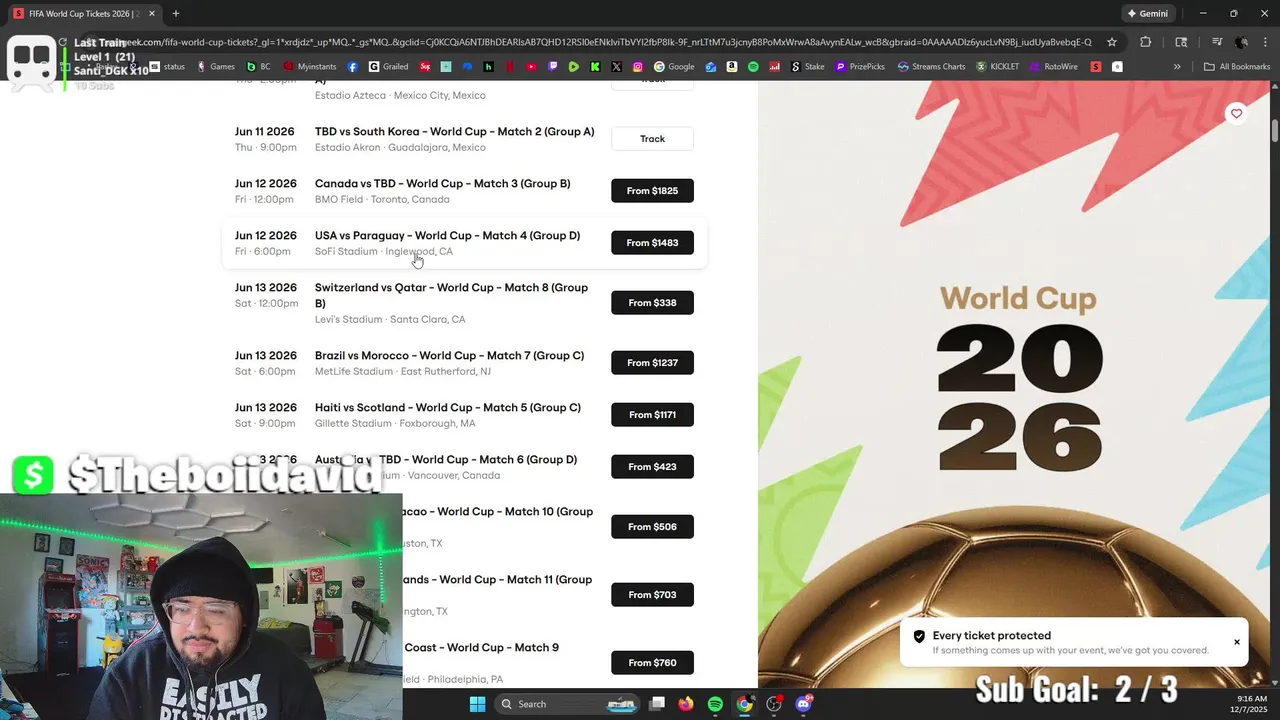Open the Streams Charts bookmark
The width and height of the screenshot is (1280, 720).
pos(931,67)
